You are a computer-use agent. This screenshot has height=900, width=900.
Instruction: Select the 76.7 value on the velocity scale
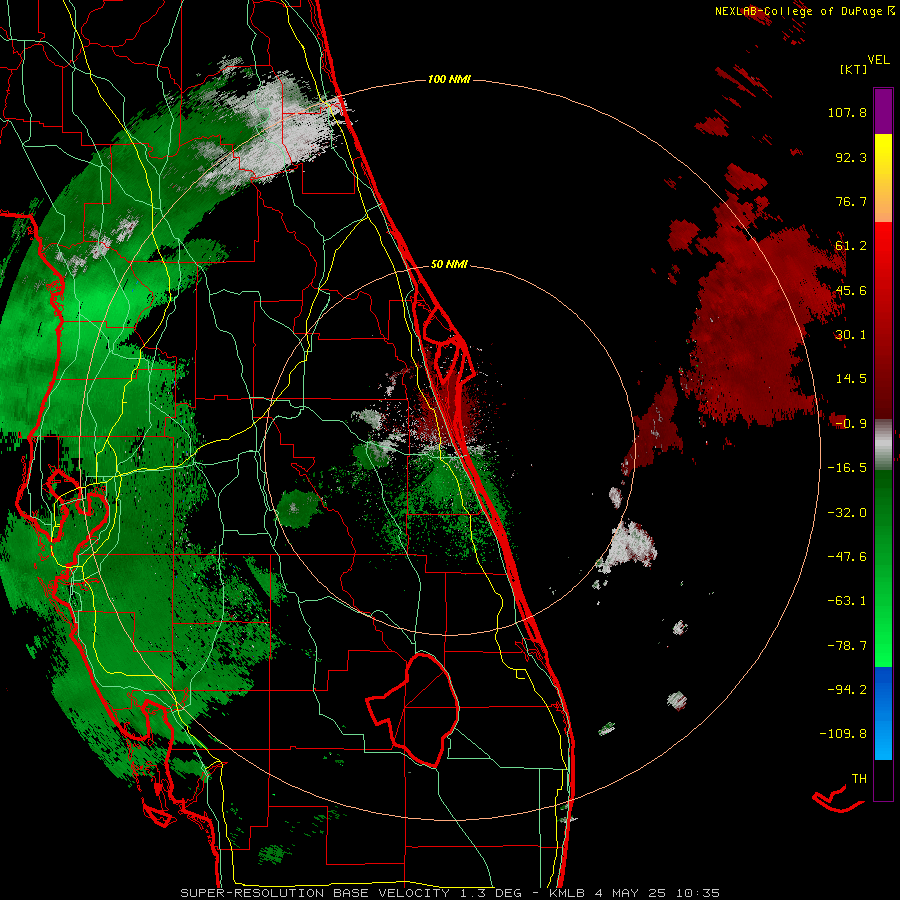pos(851,201)
